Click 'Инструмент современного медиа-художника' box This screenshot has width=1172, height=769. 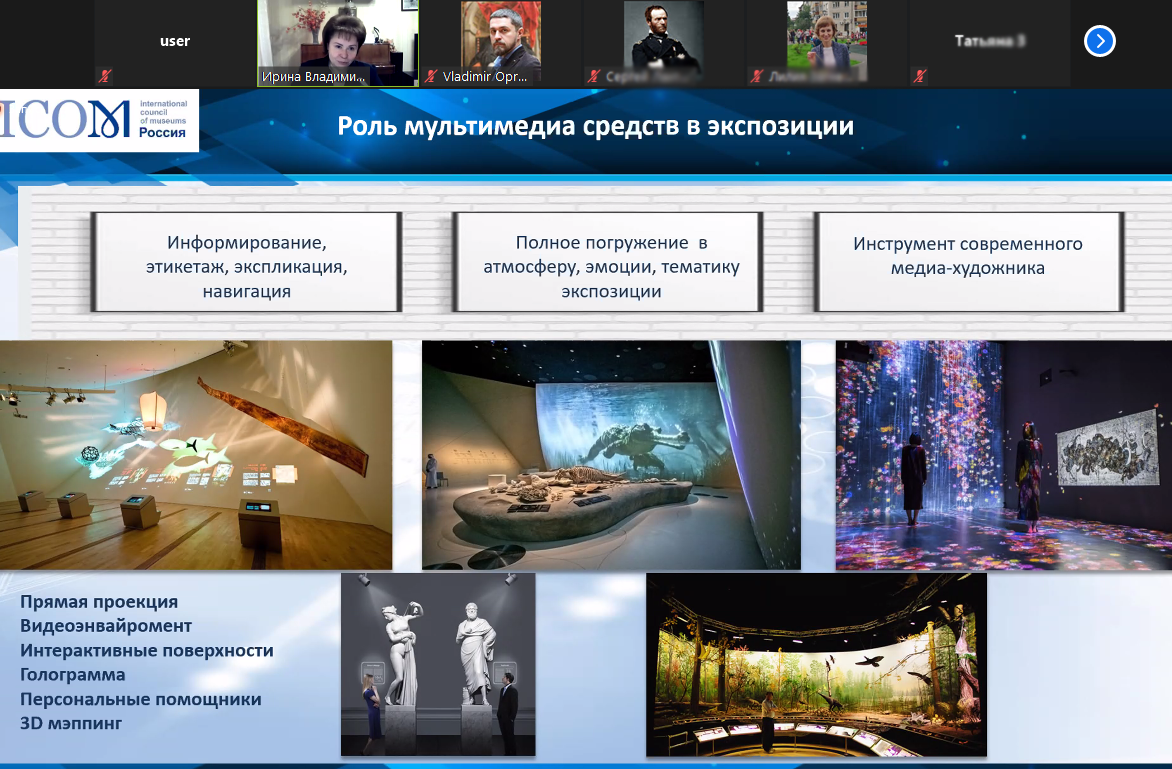coord(967,257)
